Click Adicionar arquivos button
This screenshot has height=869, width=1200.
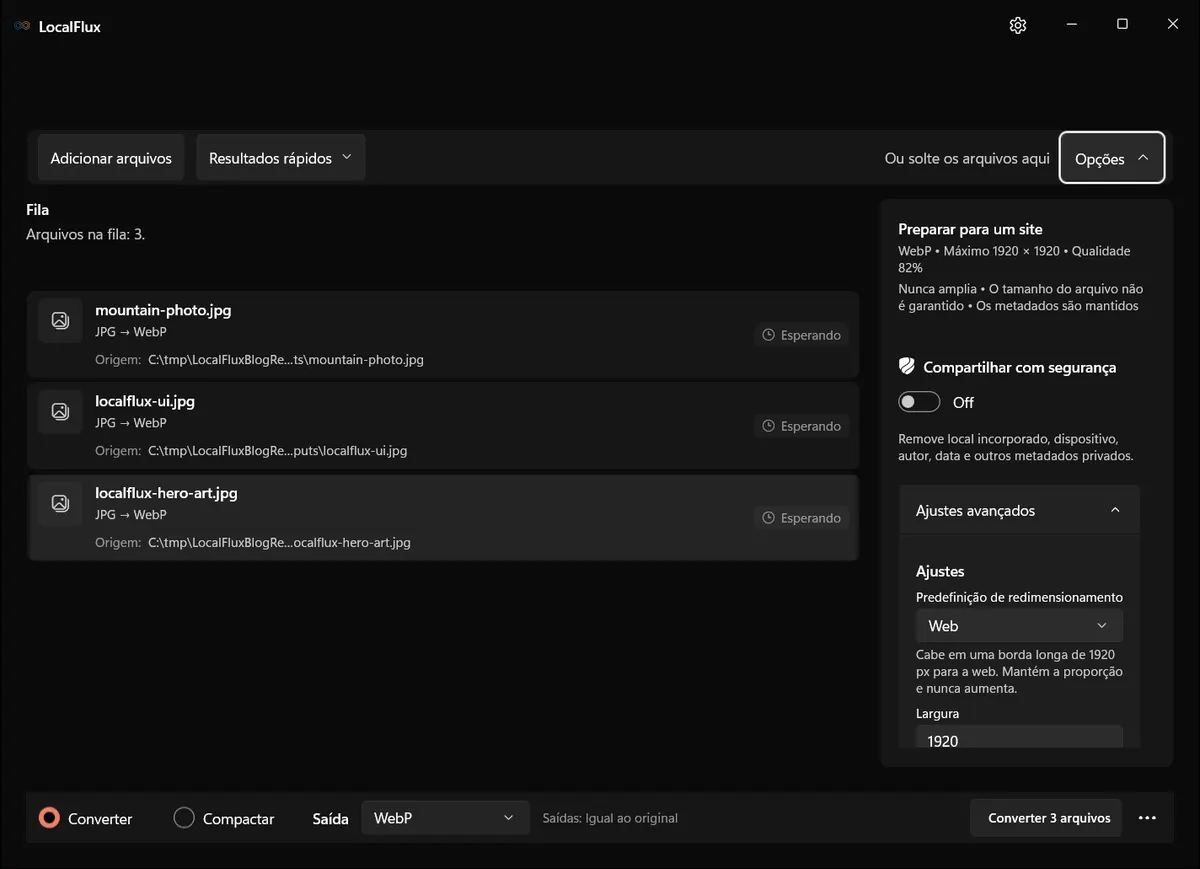click(111, 158)
